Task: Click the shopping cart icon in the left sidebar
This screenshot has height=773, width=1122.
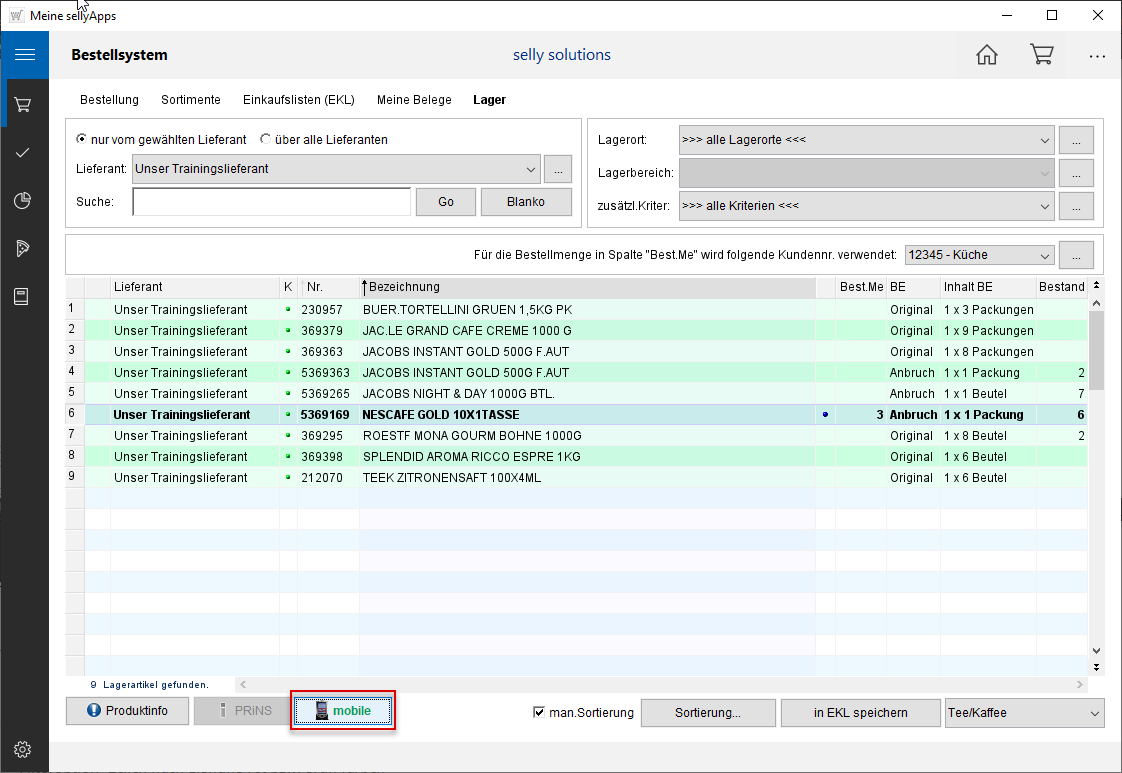Action: coord(24,104)
